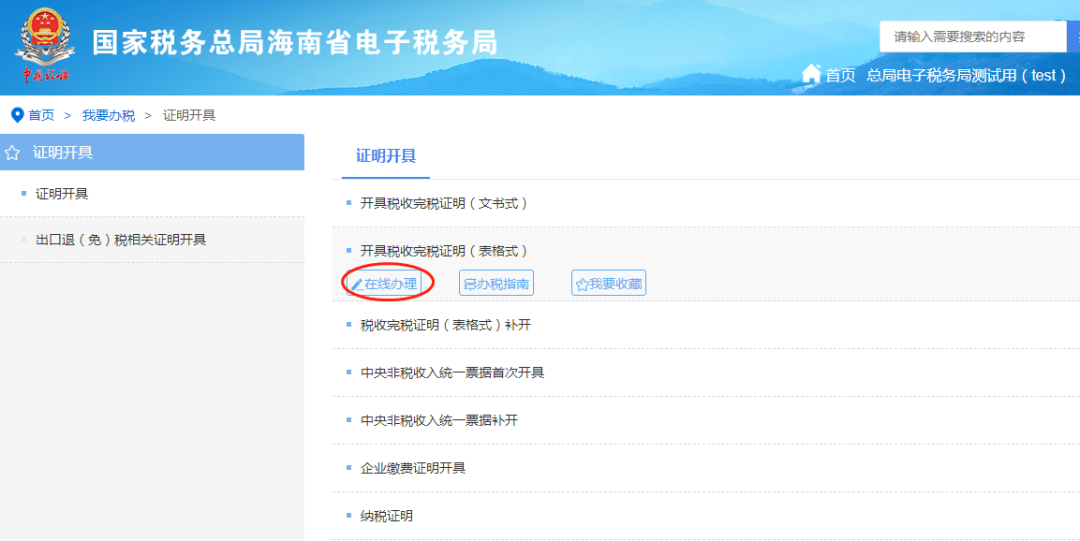Click the 国家税务总局海南省电子税务局 title
The width and height of the screenshot is (1080, 541).
[295, 43]
